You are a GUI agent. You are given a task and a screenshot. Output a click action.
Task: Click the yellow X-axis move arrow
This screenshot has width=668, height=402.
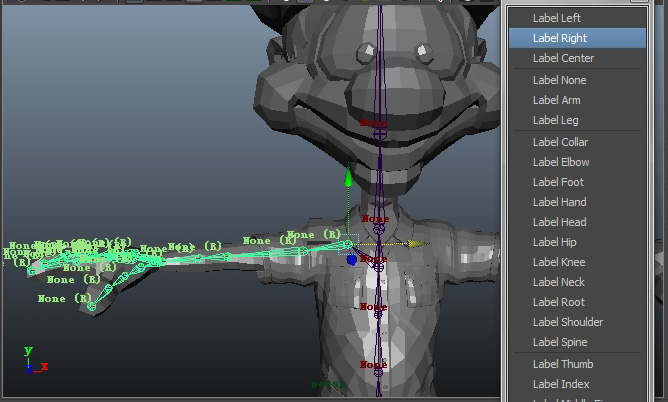pos(416,244)
